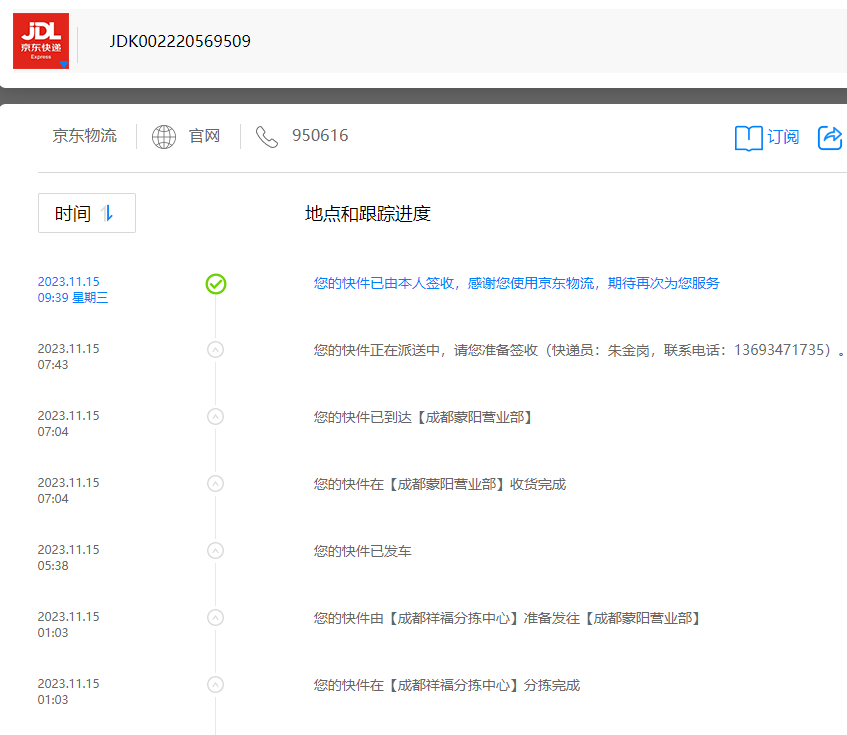
Task: Click timeline marker beside 收货完成 entry
Action: [x=216, y=484]
